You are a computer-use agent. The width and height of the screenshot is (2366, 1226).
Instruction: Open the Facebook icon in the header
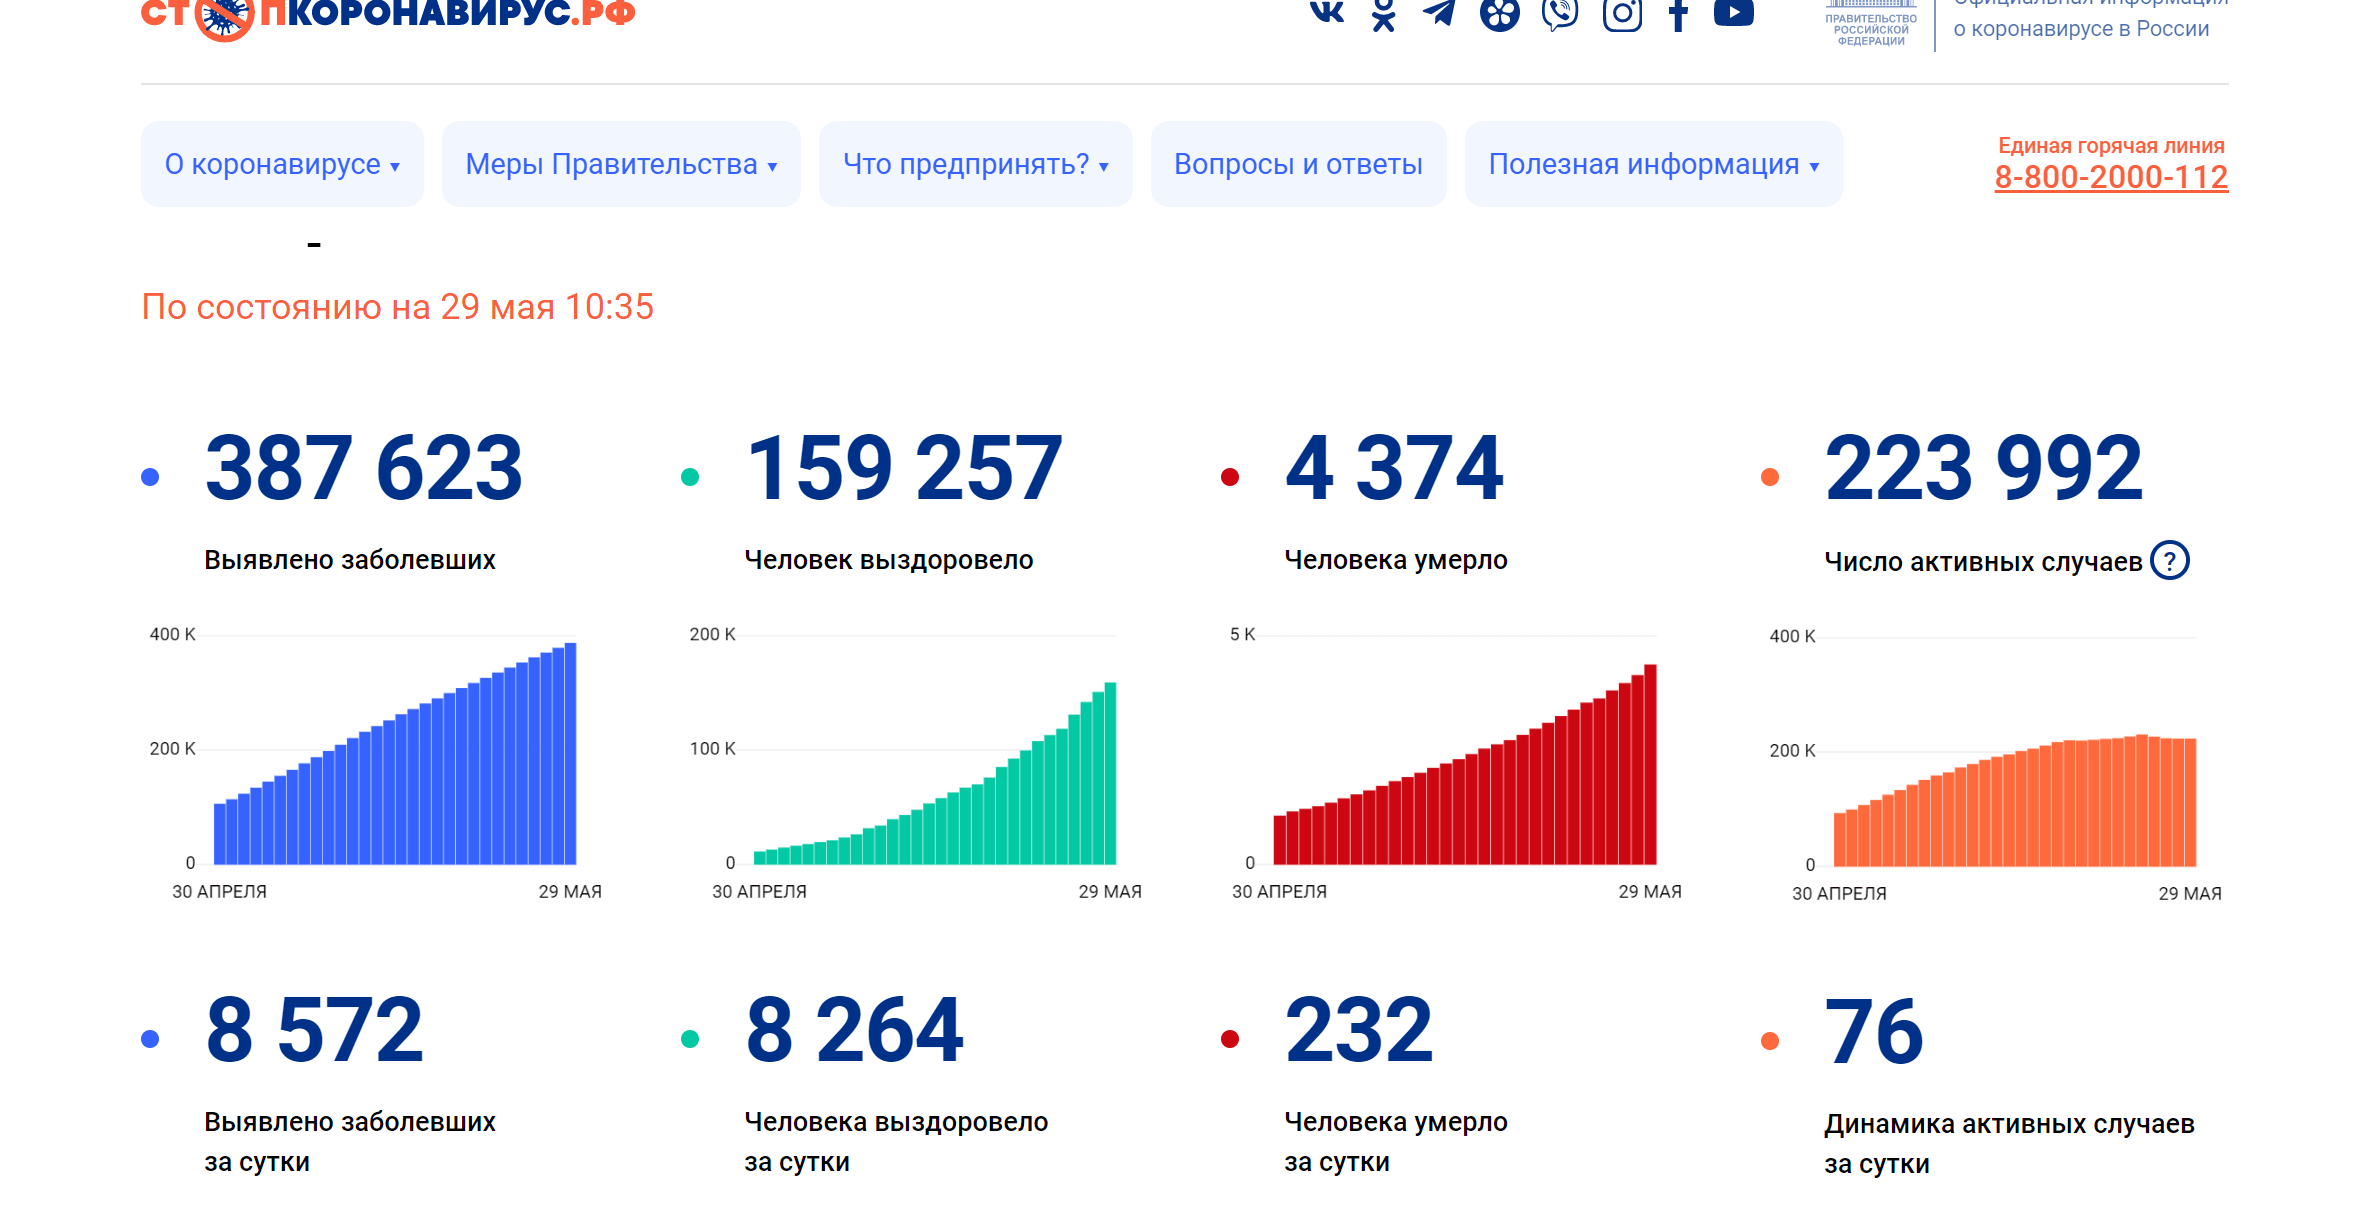[1679, 15]
